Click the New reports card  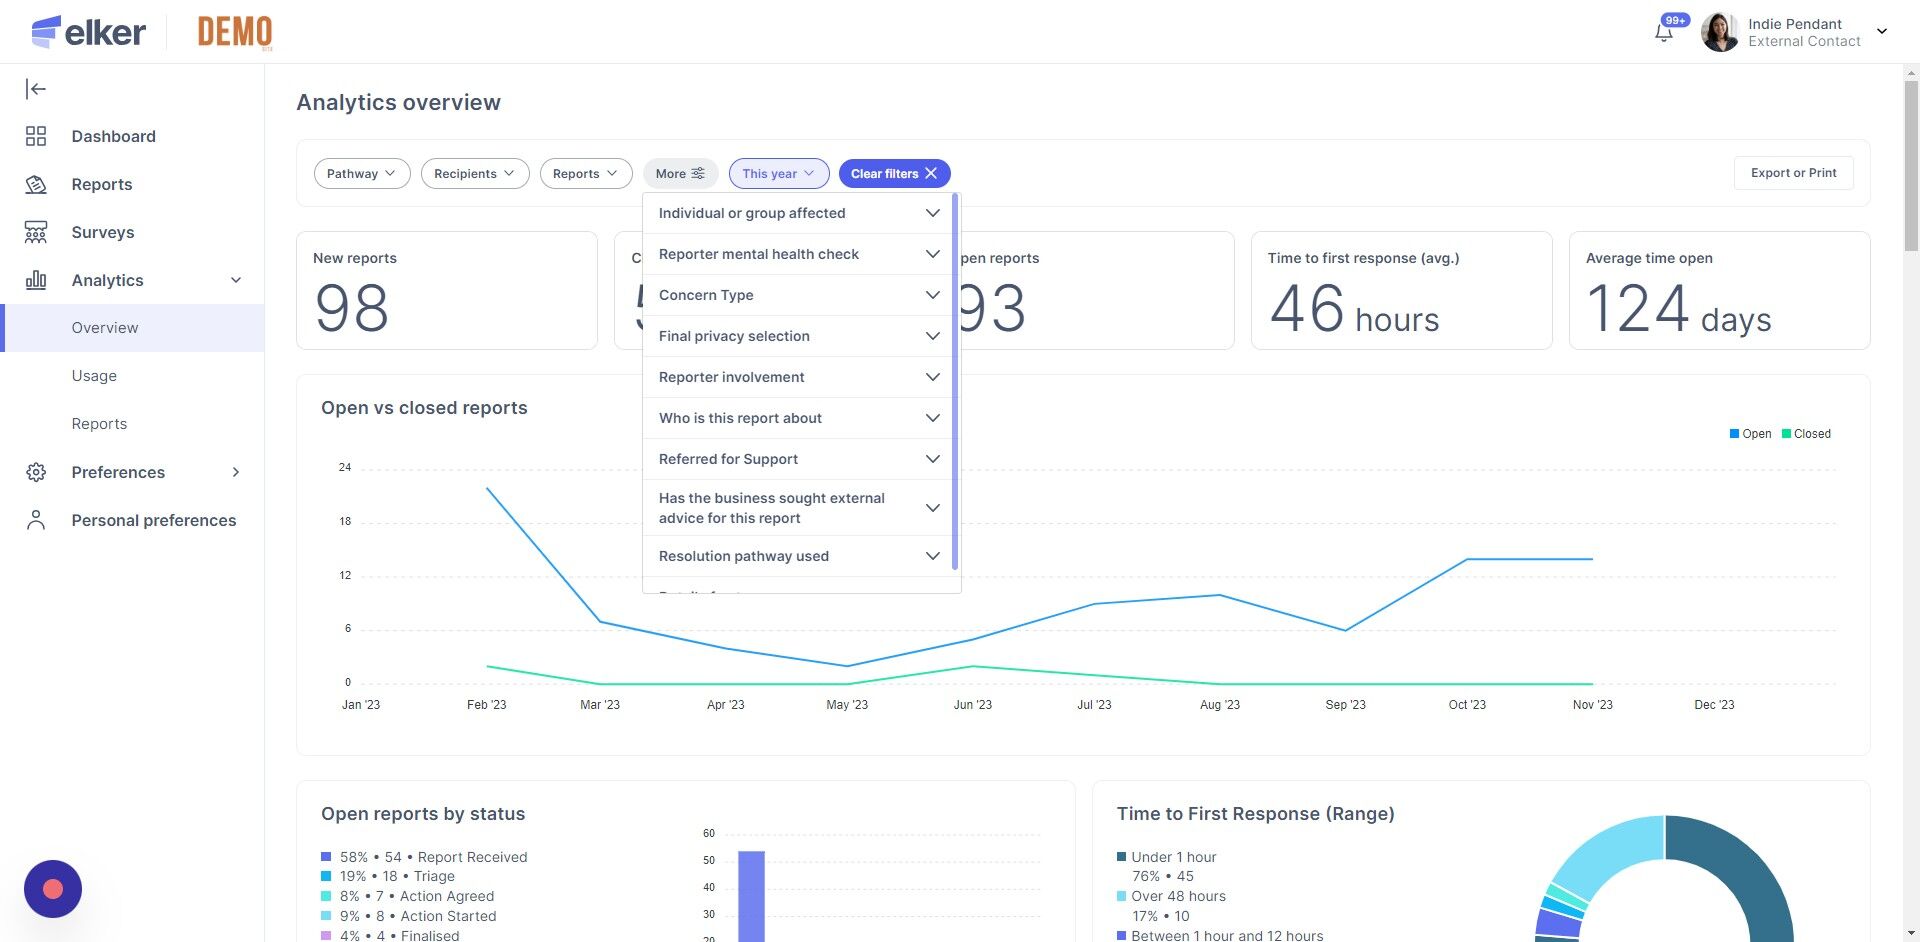(447, 291)
